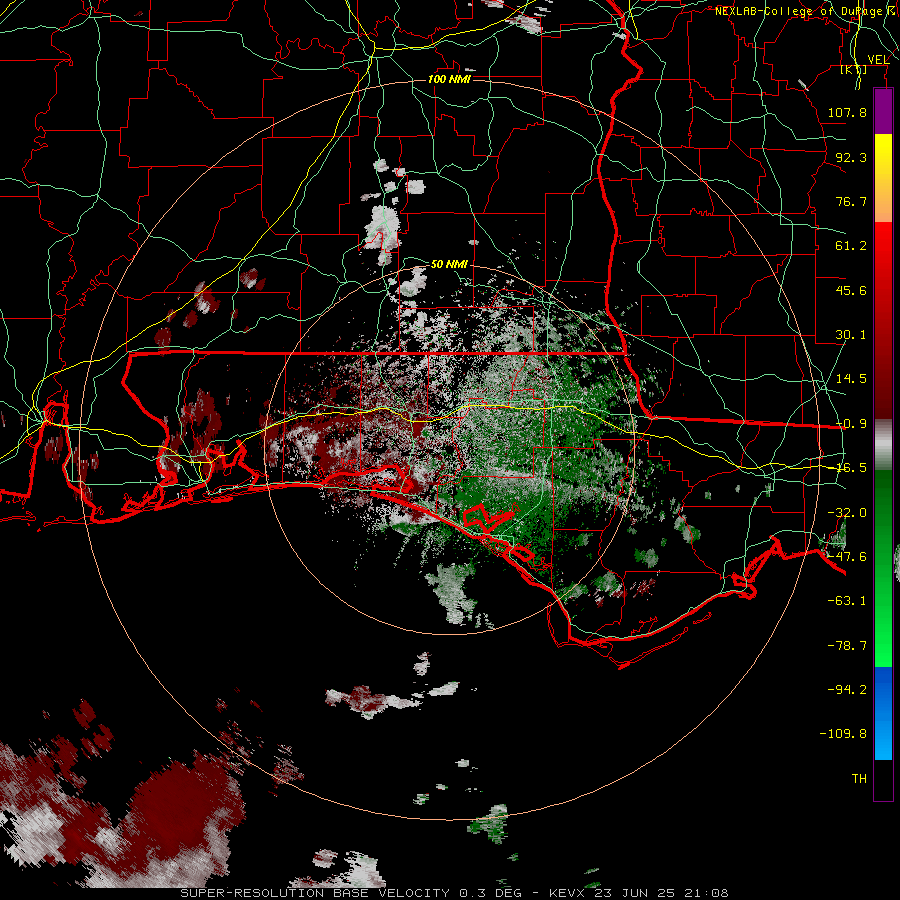Click the TH threshold label

pos(859,779)
